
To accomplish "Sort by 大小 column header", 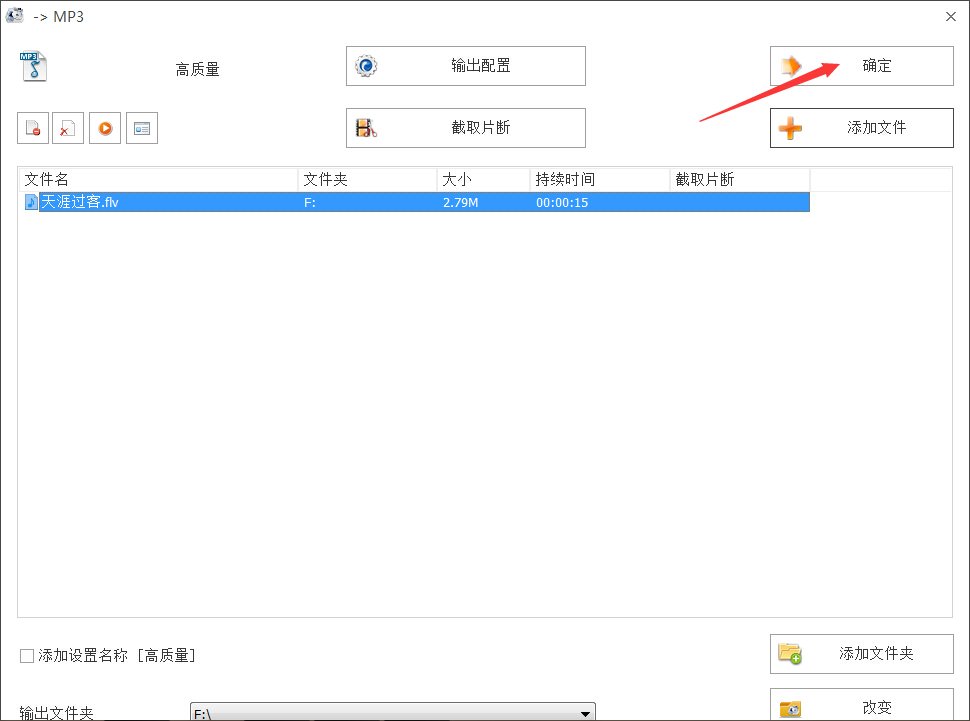I will pyautogui.click(x=483, y=179).
